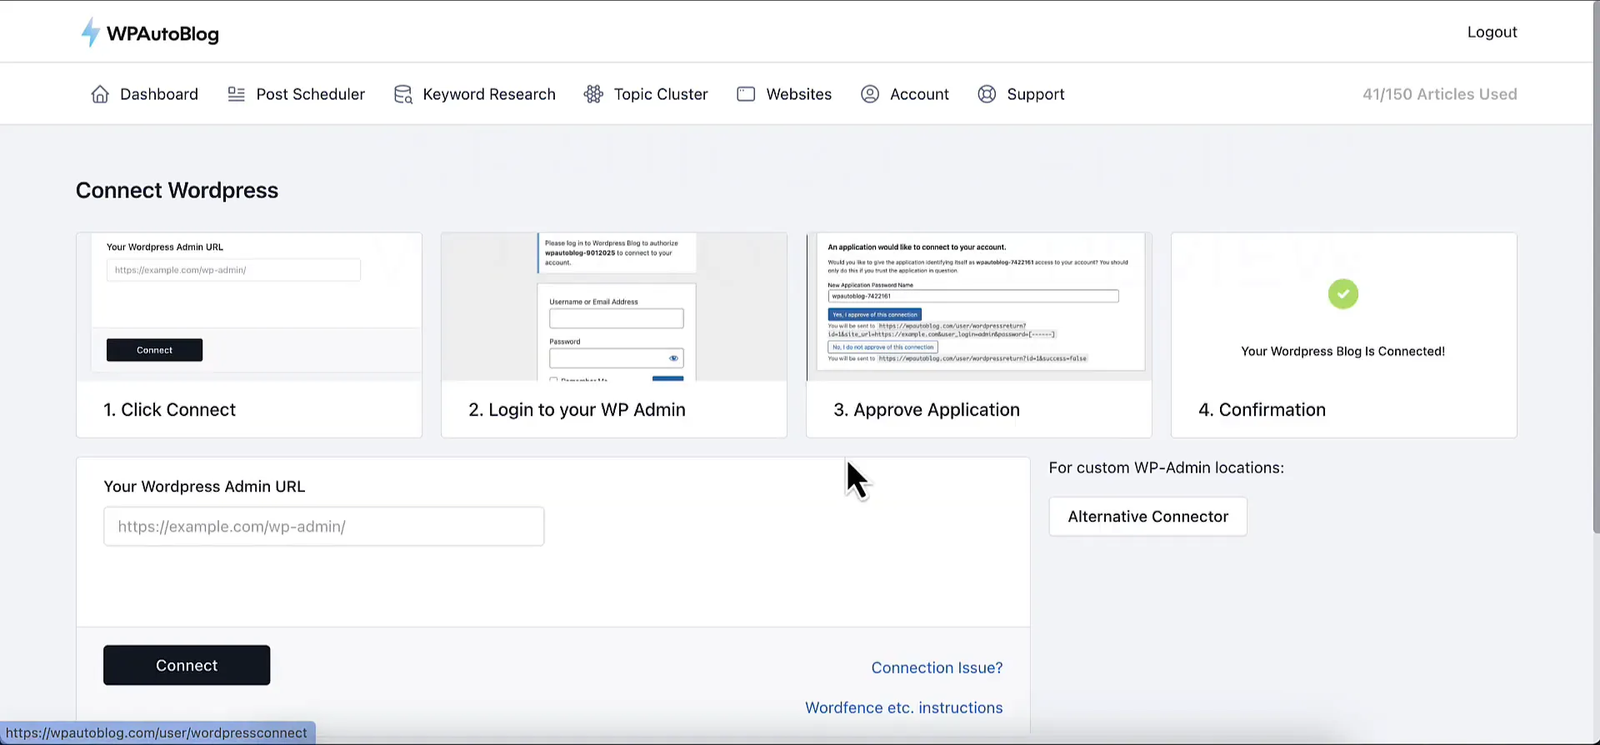The height and width of the screenshot is (745, 1600).
Task: Click the WPAutoBlog brand name
Action: [x=163, y=33]
